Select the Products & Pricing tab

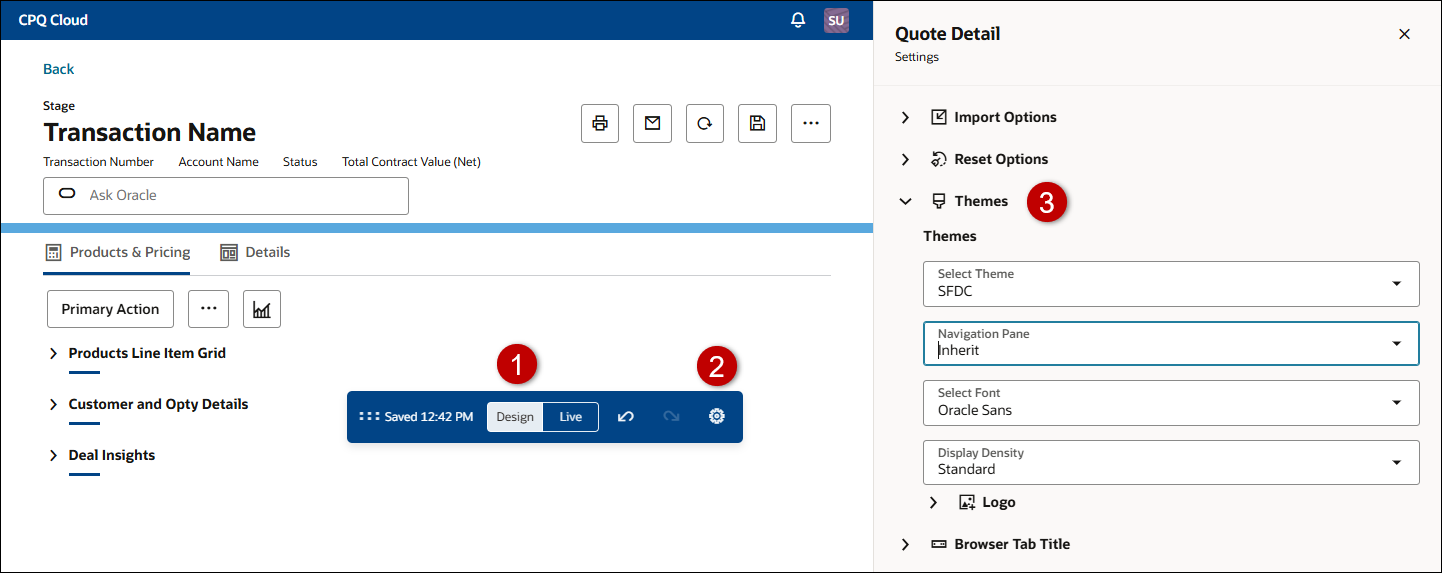coord(118,252)
